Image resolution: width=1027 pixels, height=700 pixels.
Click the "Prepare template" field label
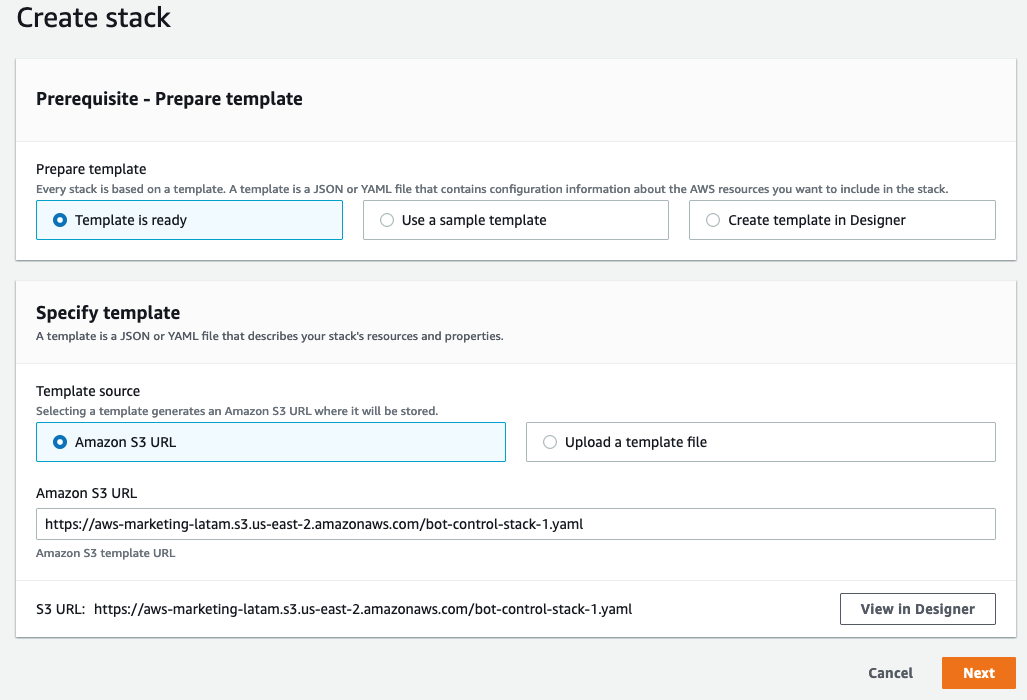(x=91, y=170)
